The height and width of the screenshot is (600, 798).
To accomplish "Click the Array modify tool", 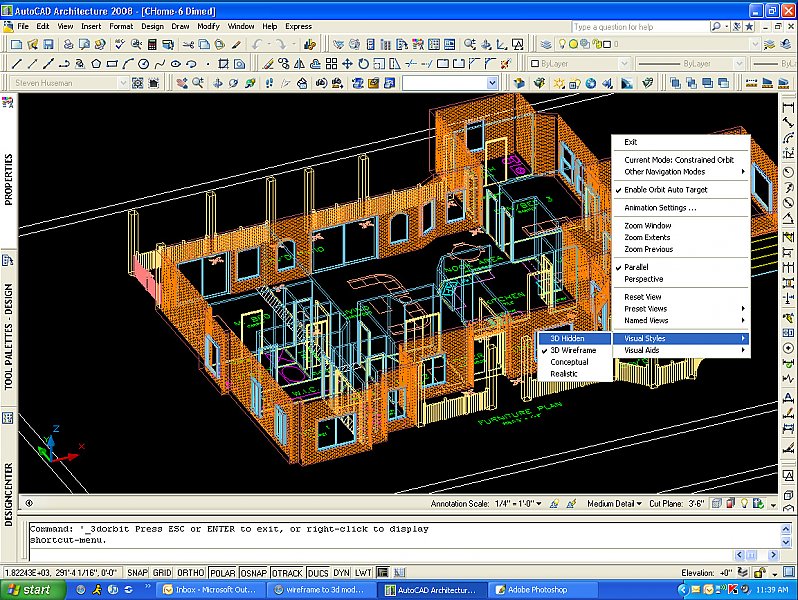I will click(x=331, y=64).
